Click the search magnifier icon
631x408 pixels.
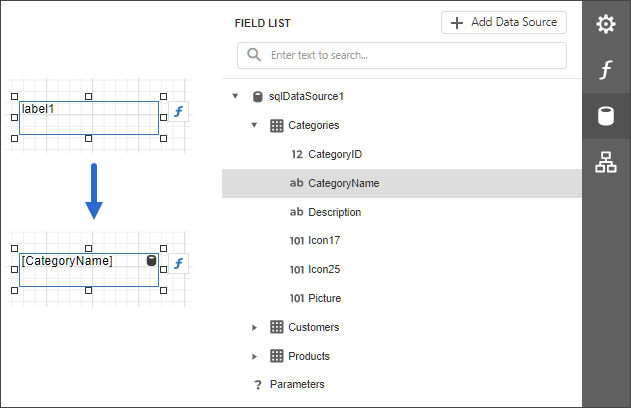tap(254, 55)
